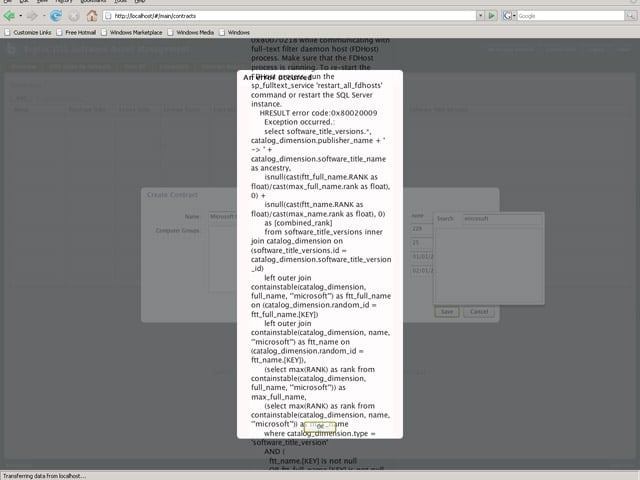The width and height of the screenshot is (640, 480).
Task: Open the Windows Marketplace bookmark
Action: click(132, 32)
